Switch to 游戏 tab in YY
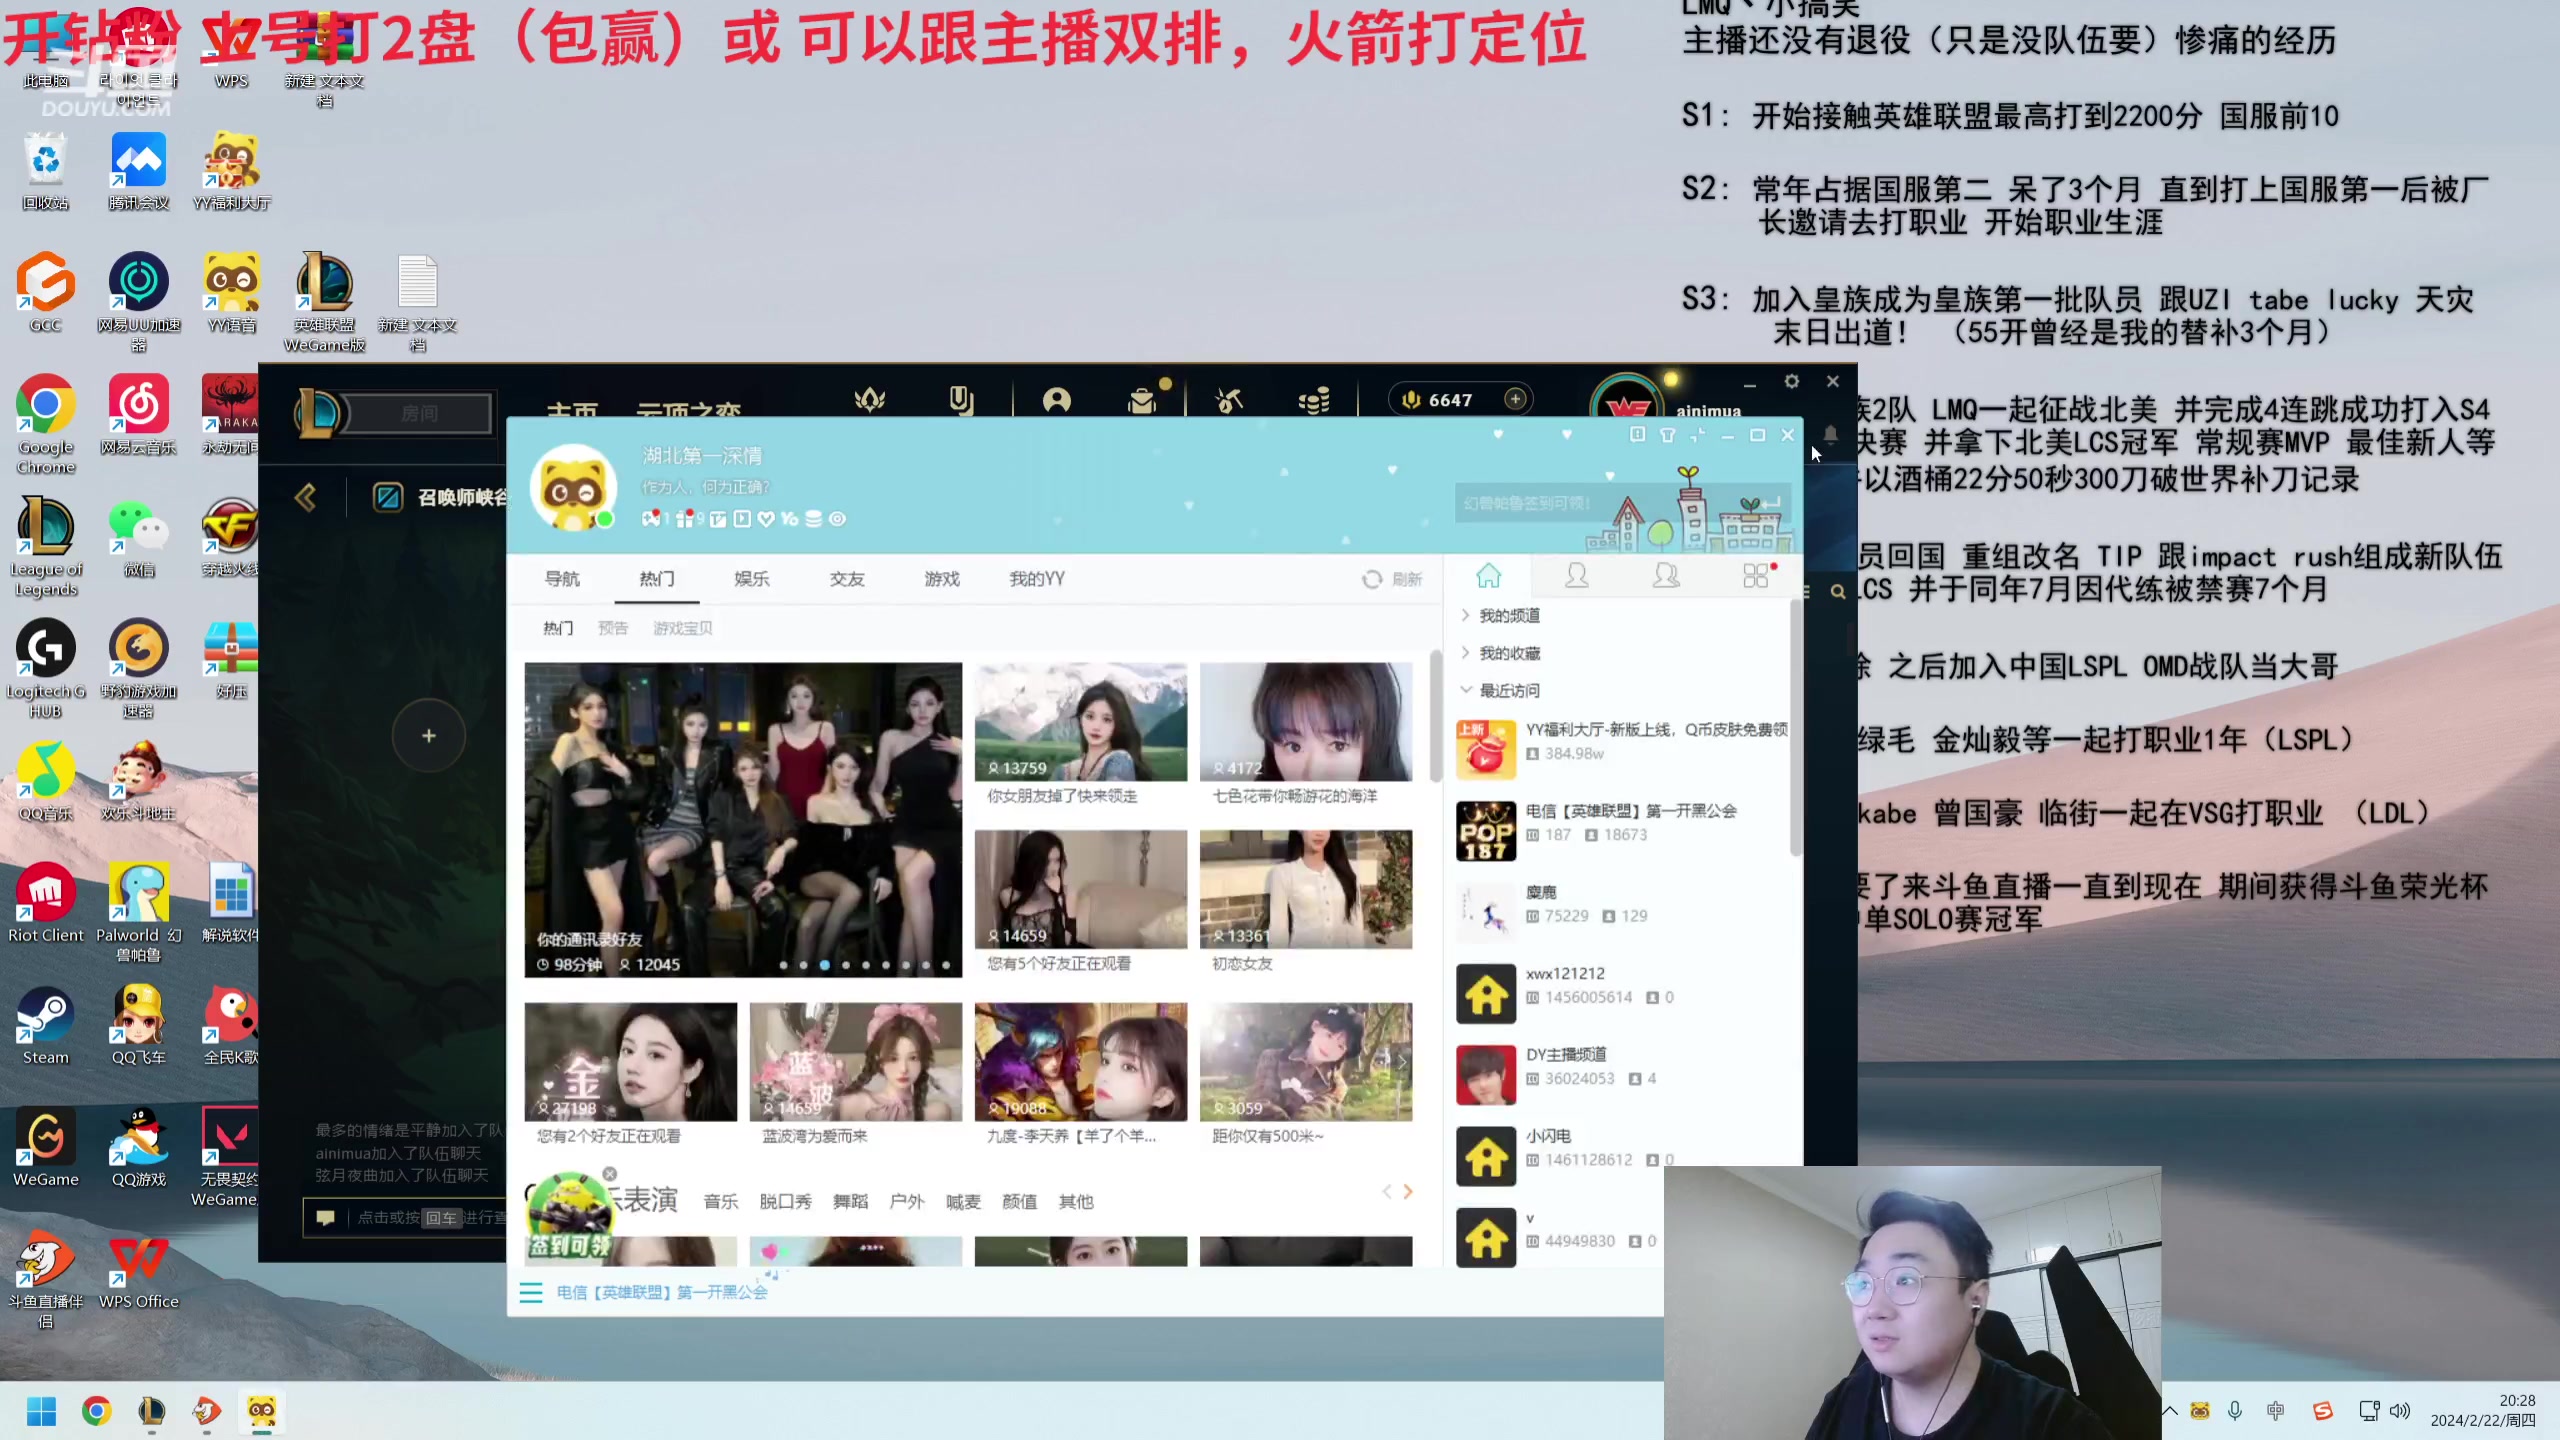This screenshot has height=1440, width=2560. click(x=941, y=578)
